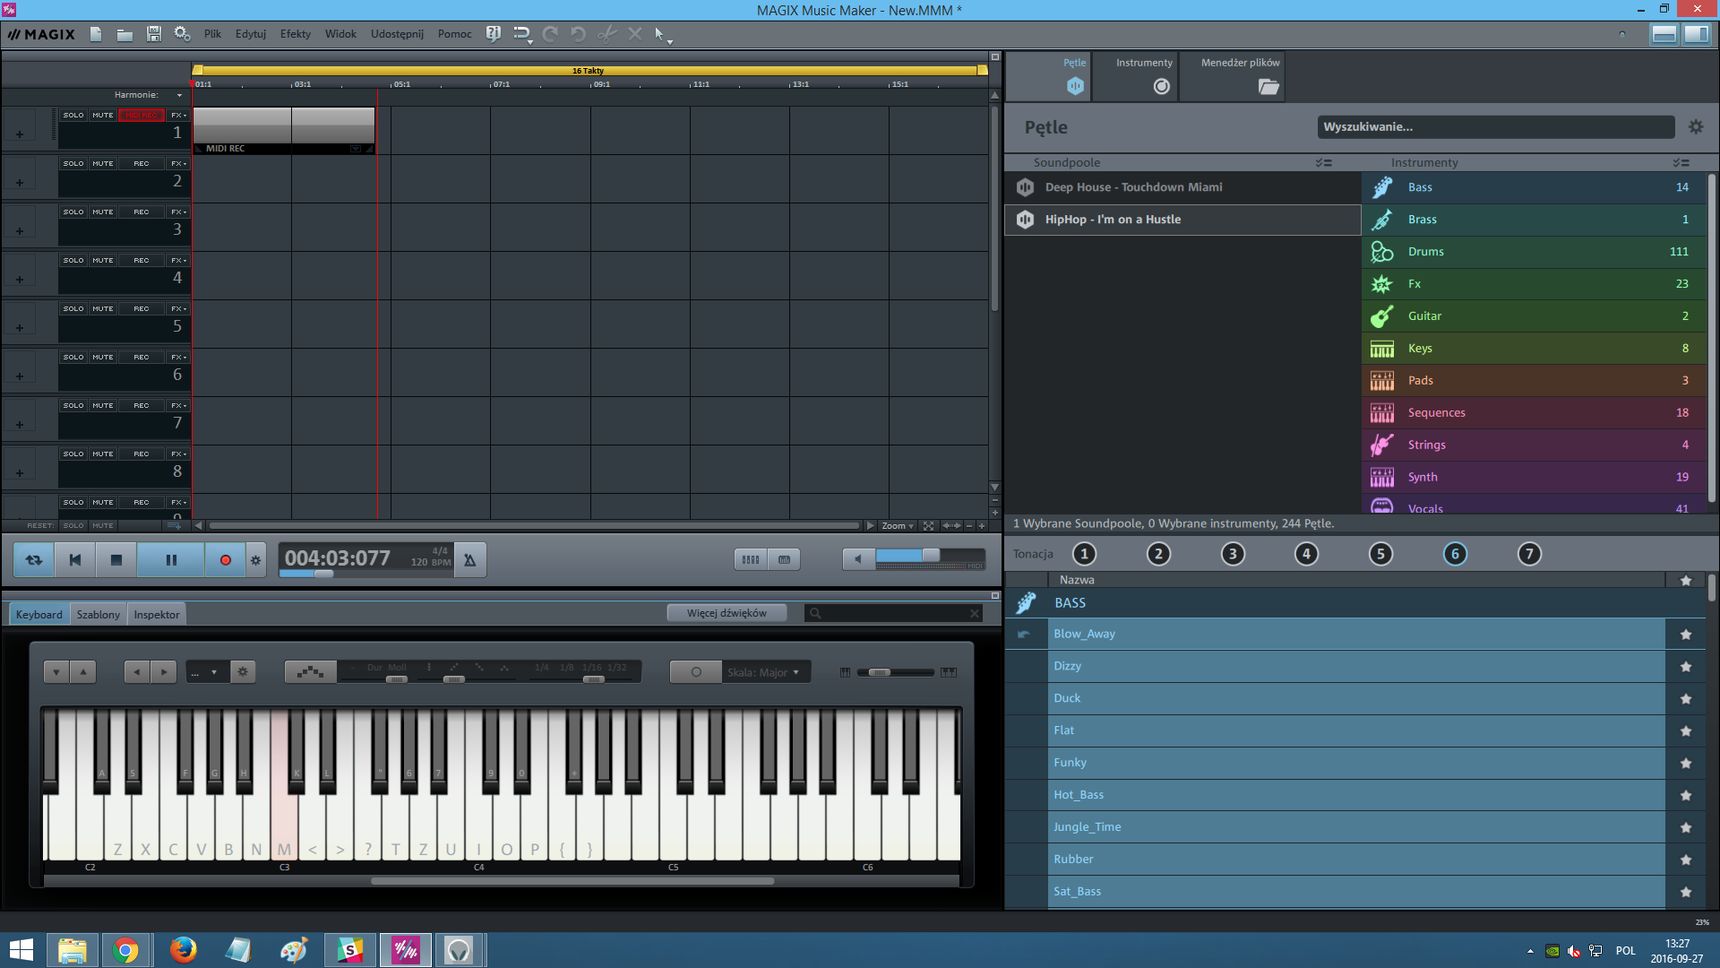The image size is (1720, 968).
Task: Open the Udostępnij menu
Action: tap(397, 34)
